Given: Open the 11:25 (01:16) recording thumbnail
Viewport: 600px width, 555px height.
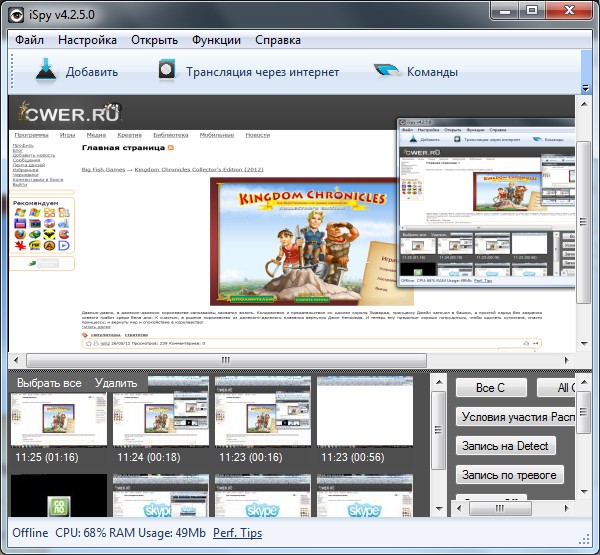Looking at the screenshot, I should [59, 419].
